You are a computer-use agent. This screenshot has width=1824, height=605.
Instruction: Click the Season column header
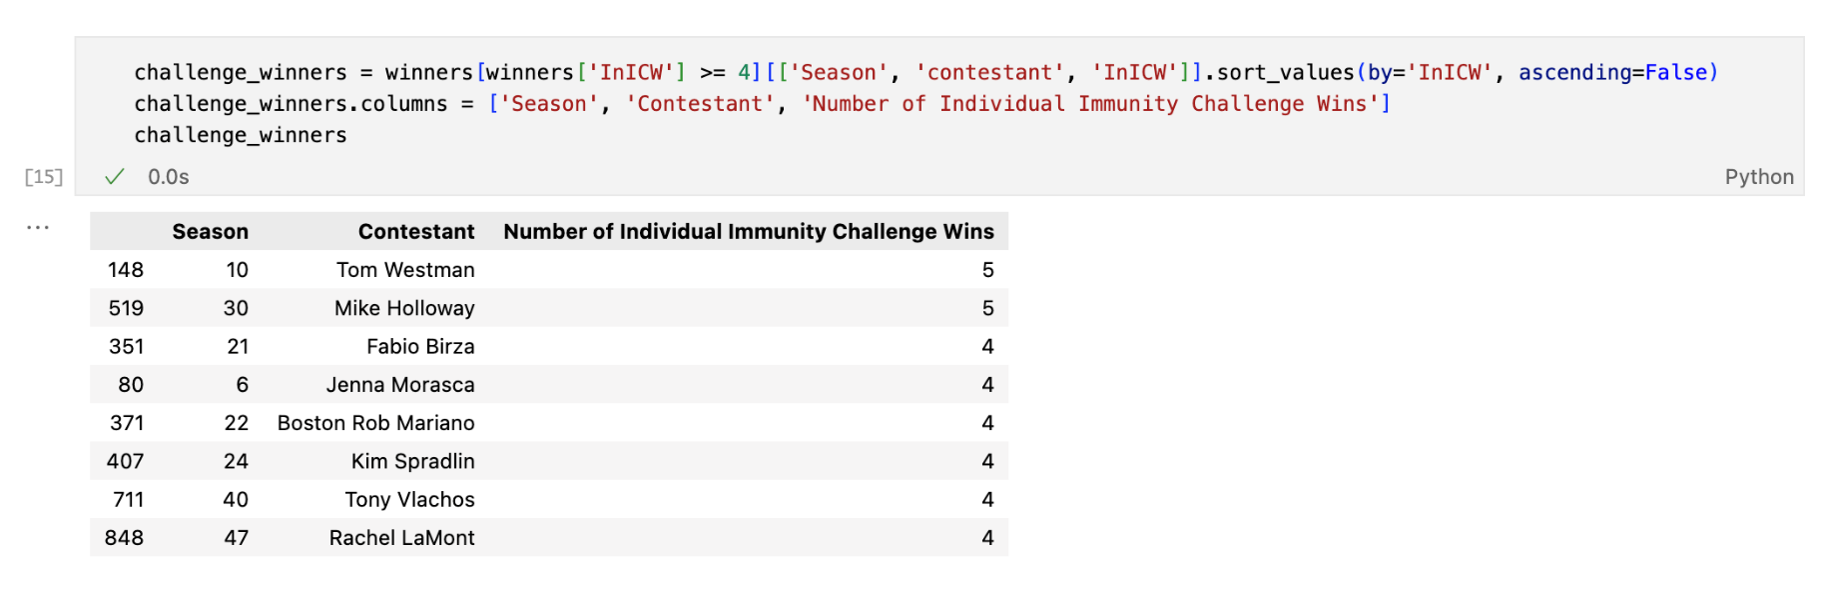[210, 232]
